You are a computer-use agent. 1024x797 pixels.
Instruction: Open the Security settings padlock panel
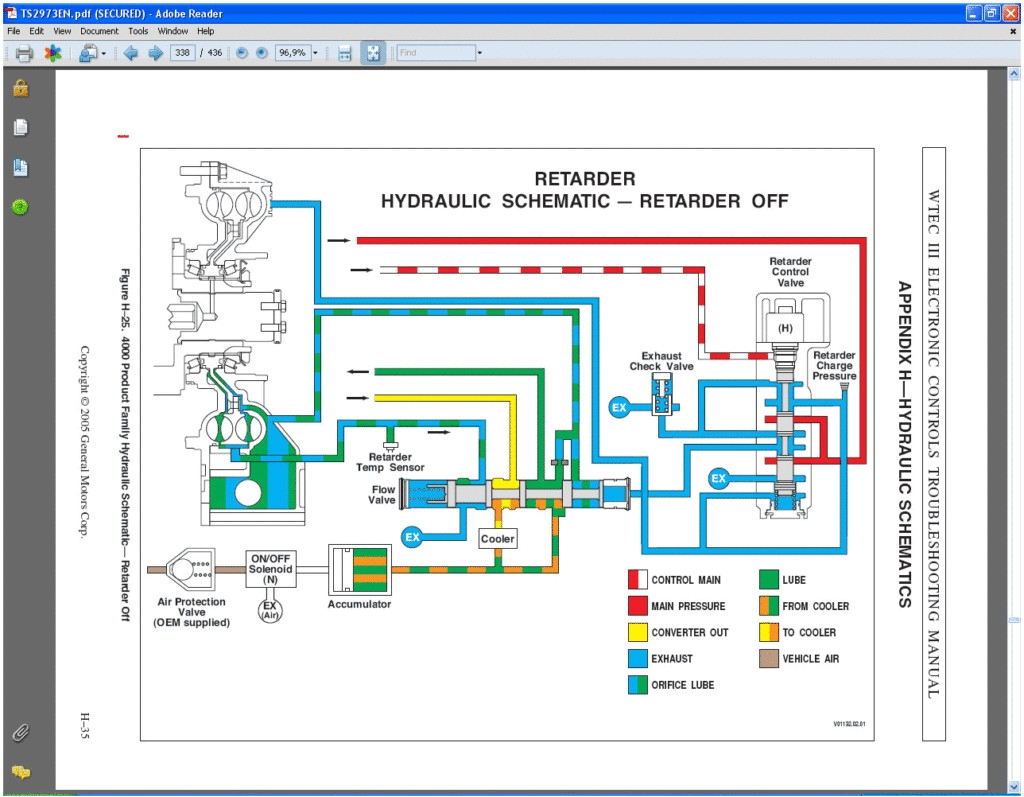20,87
